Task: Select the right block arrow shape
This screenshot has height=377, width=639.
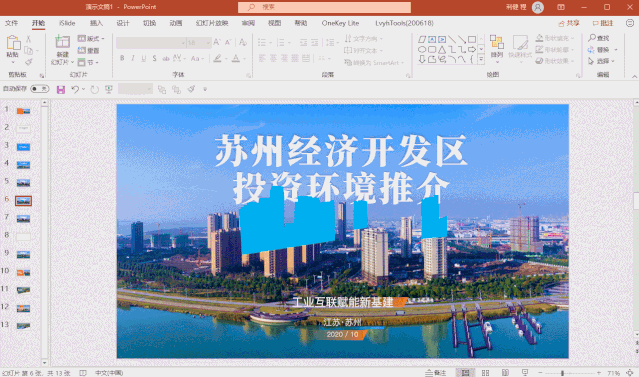Action: (x=472, y=49)
